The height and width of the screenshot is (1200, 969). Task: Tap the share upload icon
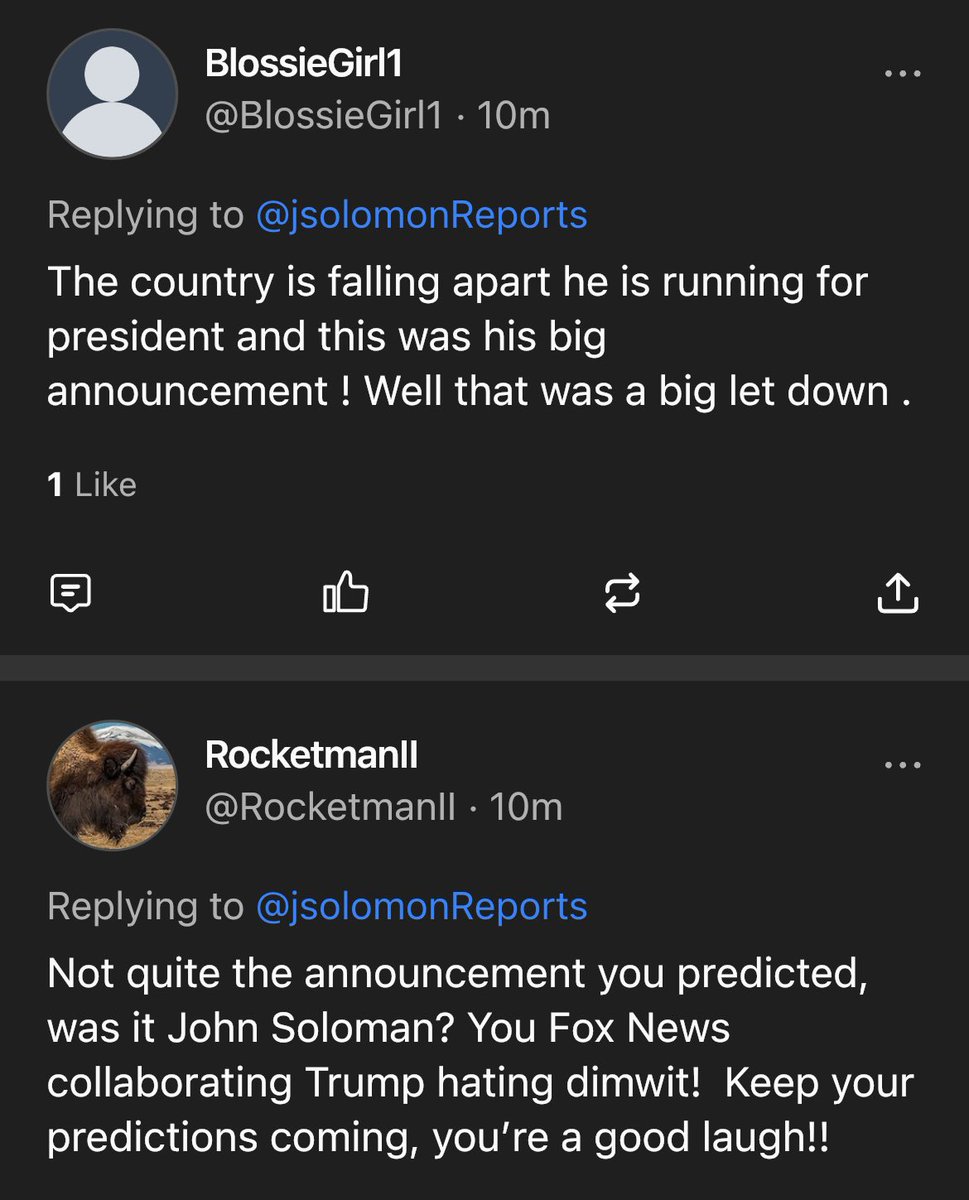(897, 593)
